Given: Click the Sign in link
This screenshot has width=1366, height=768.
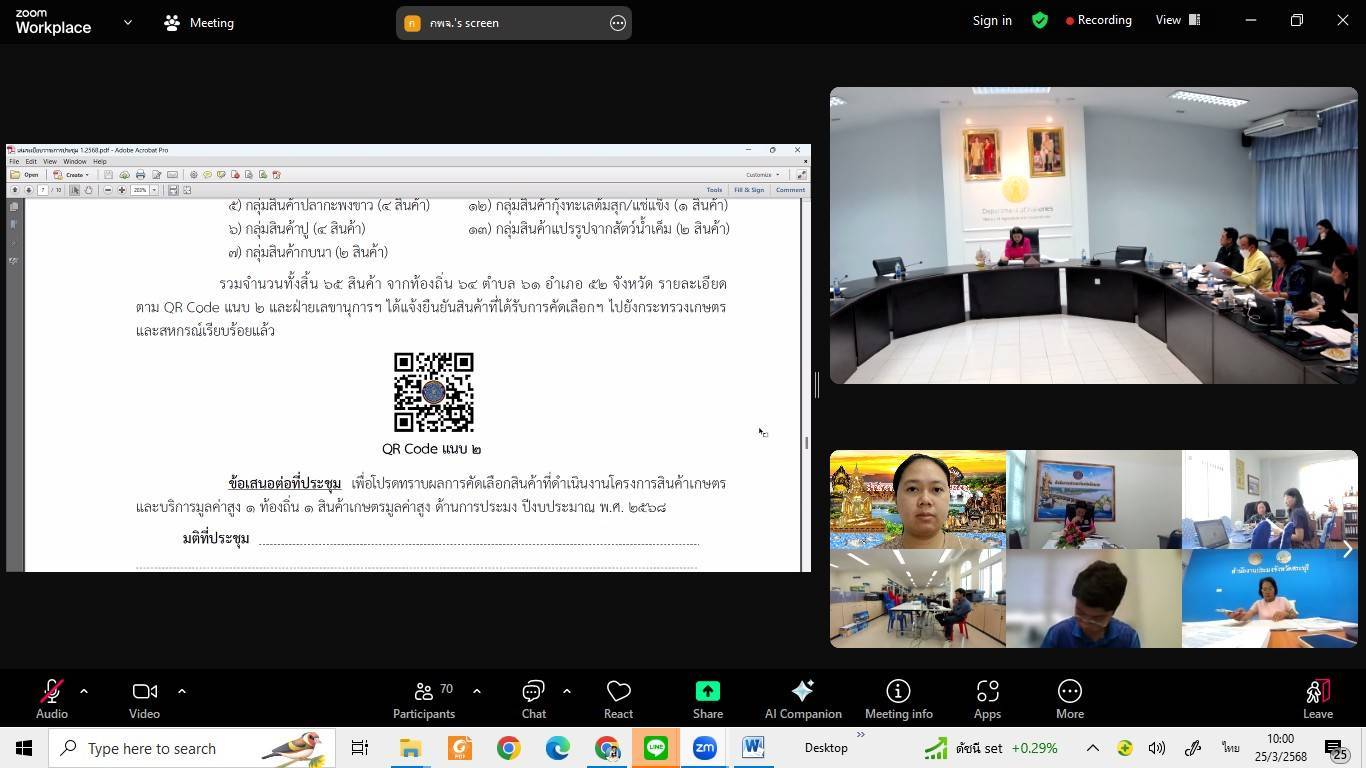Looking at the screenshot, I should [992, 20].
